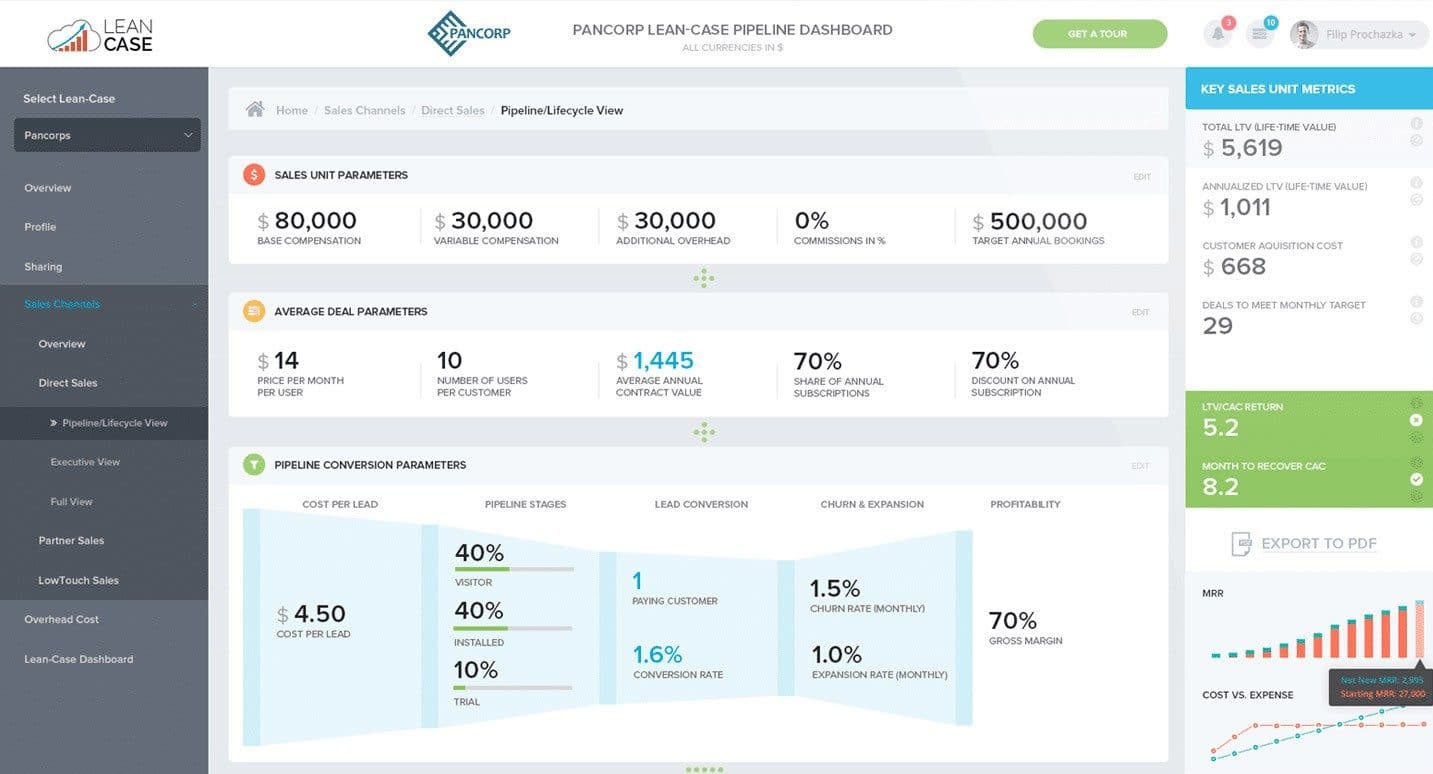This screenshot has width=1433, height=774.
Task: Click the X toggle on LTV/CAC Return
Action: [1416, 420]
